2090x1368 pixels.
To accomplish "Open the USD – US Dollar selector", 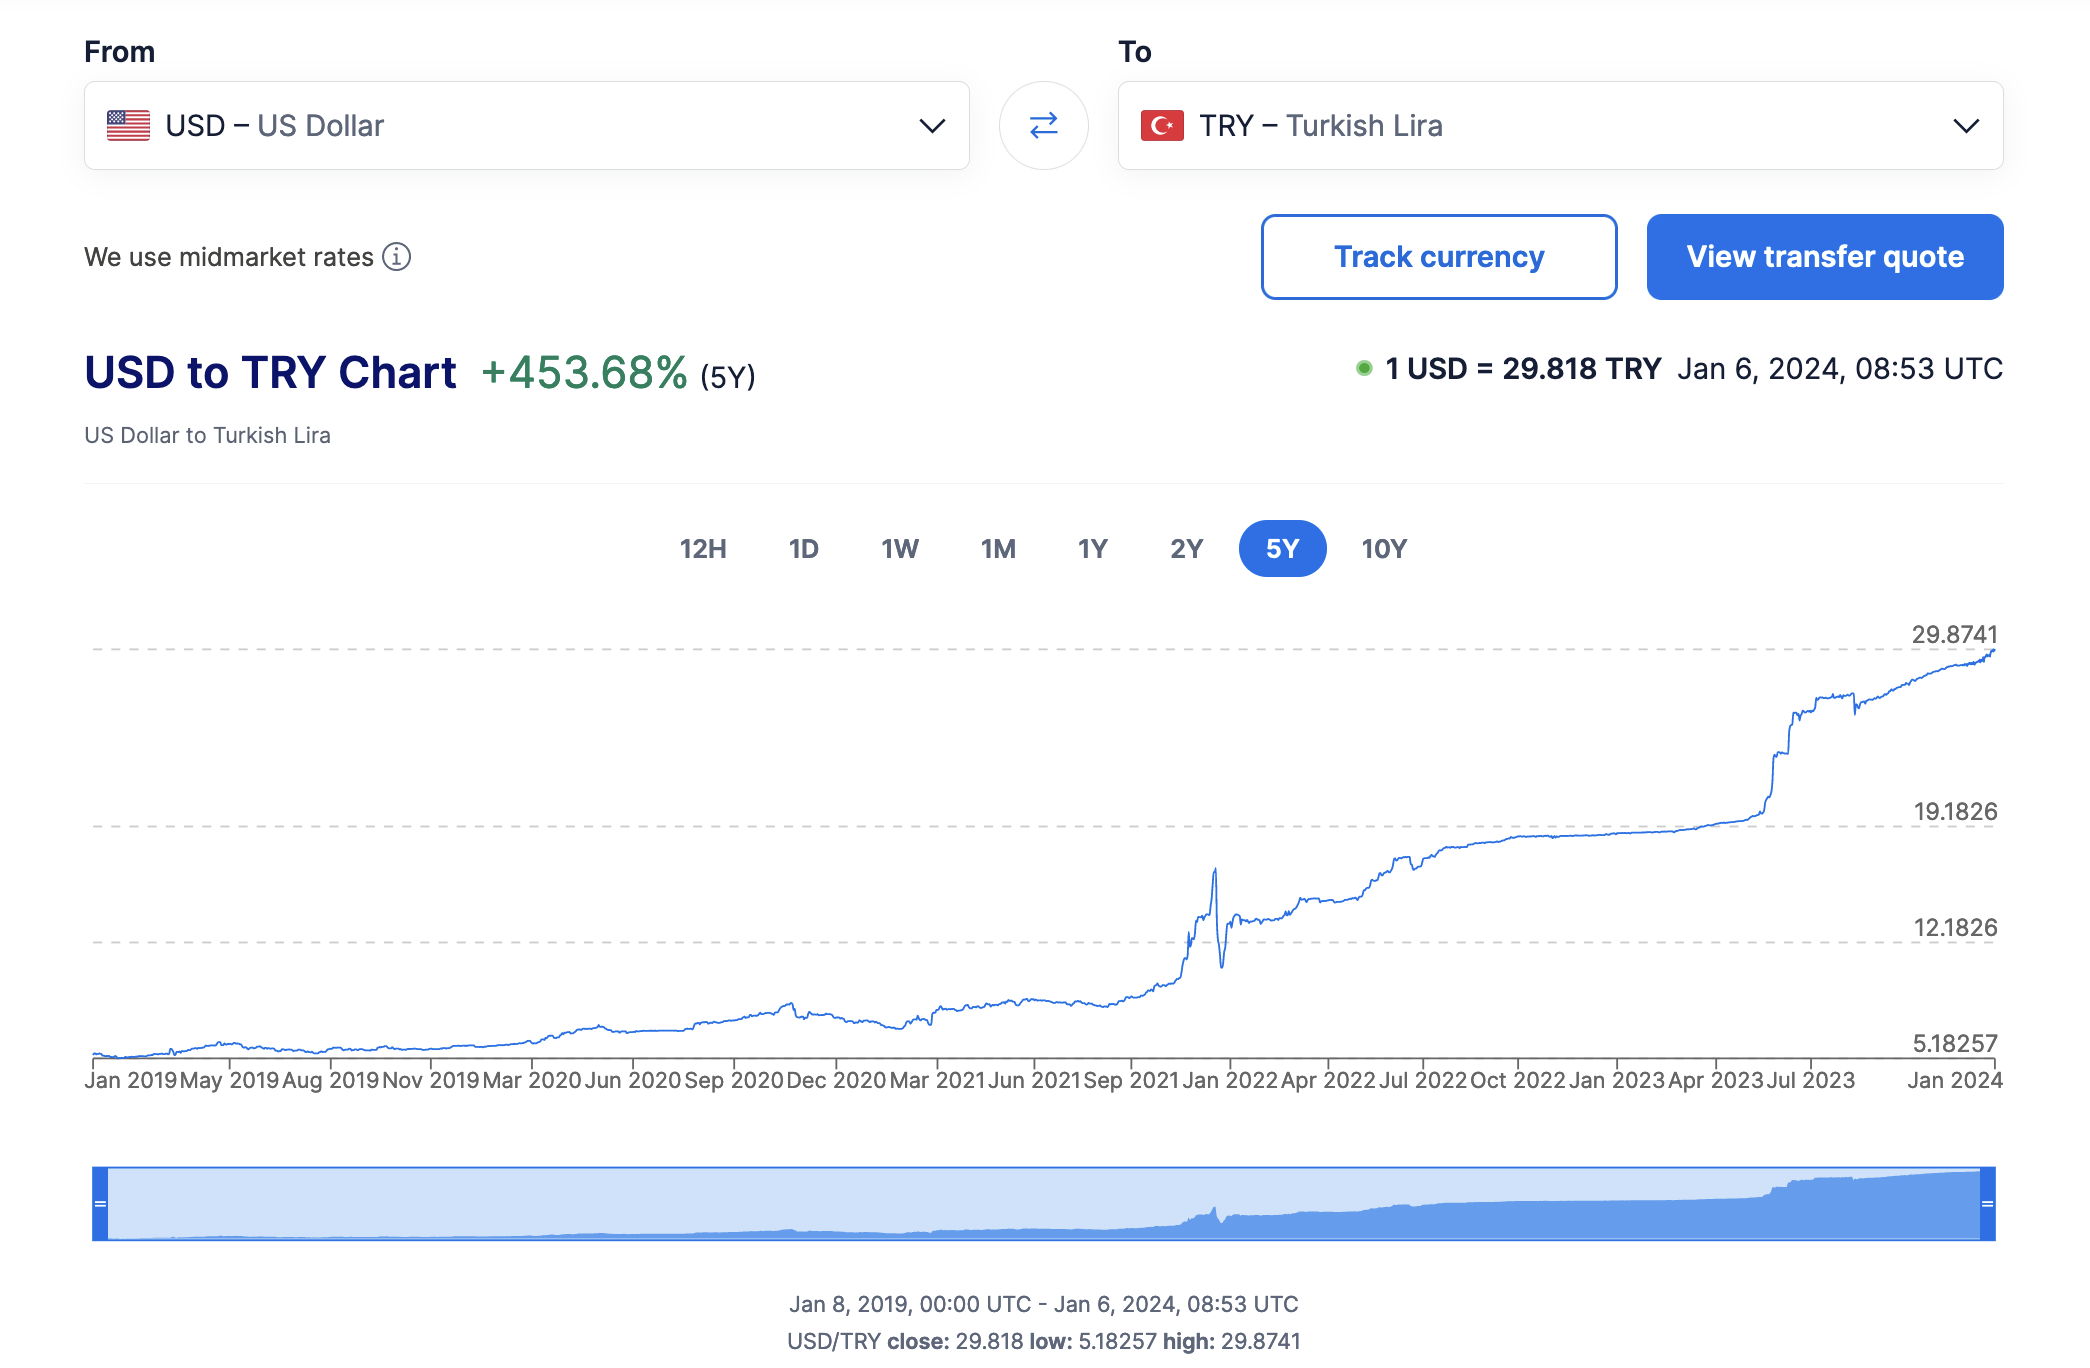I will pyautogui.click(x=527, y=125).
